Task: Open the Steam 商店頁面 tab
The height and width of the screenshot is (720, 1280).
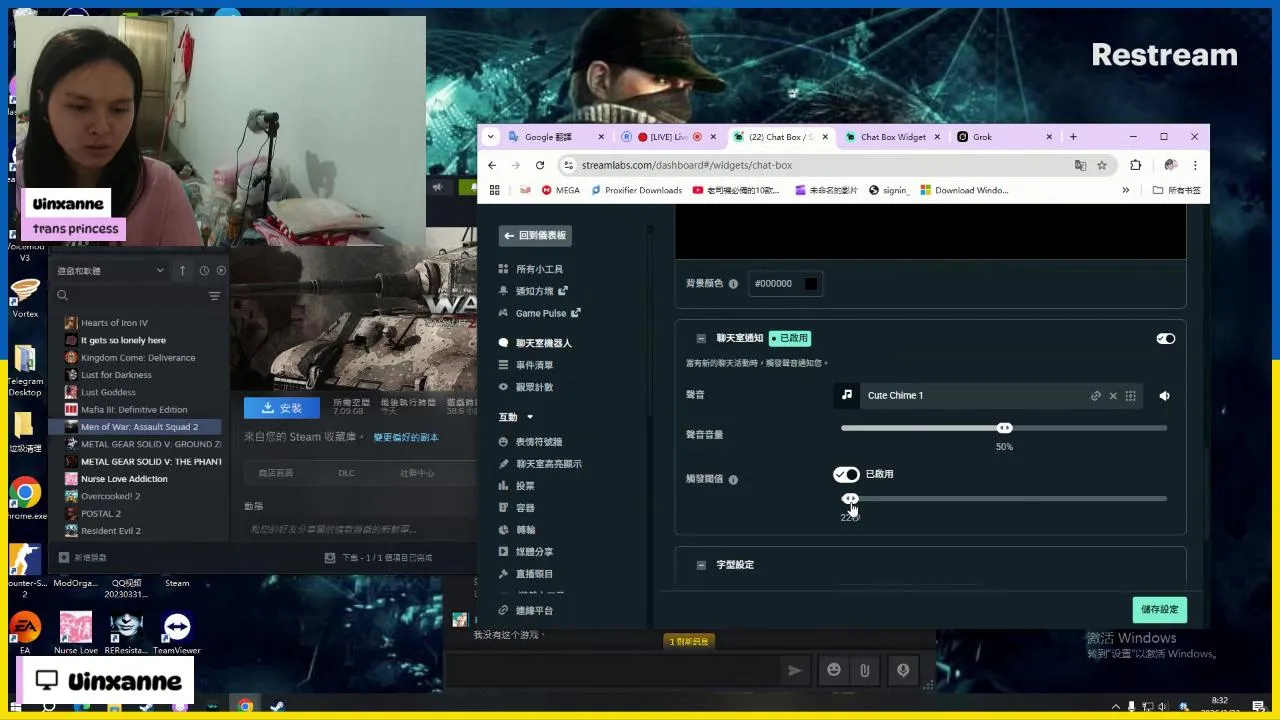Action: click(x=276, y=473)
